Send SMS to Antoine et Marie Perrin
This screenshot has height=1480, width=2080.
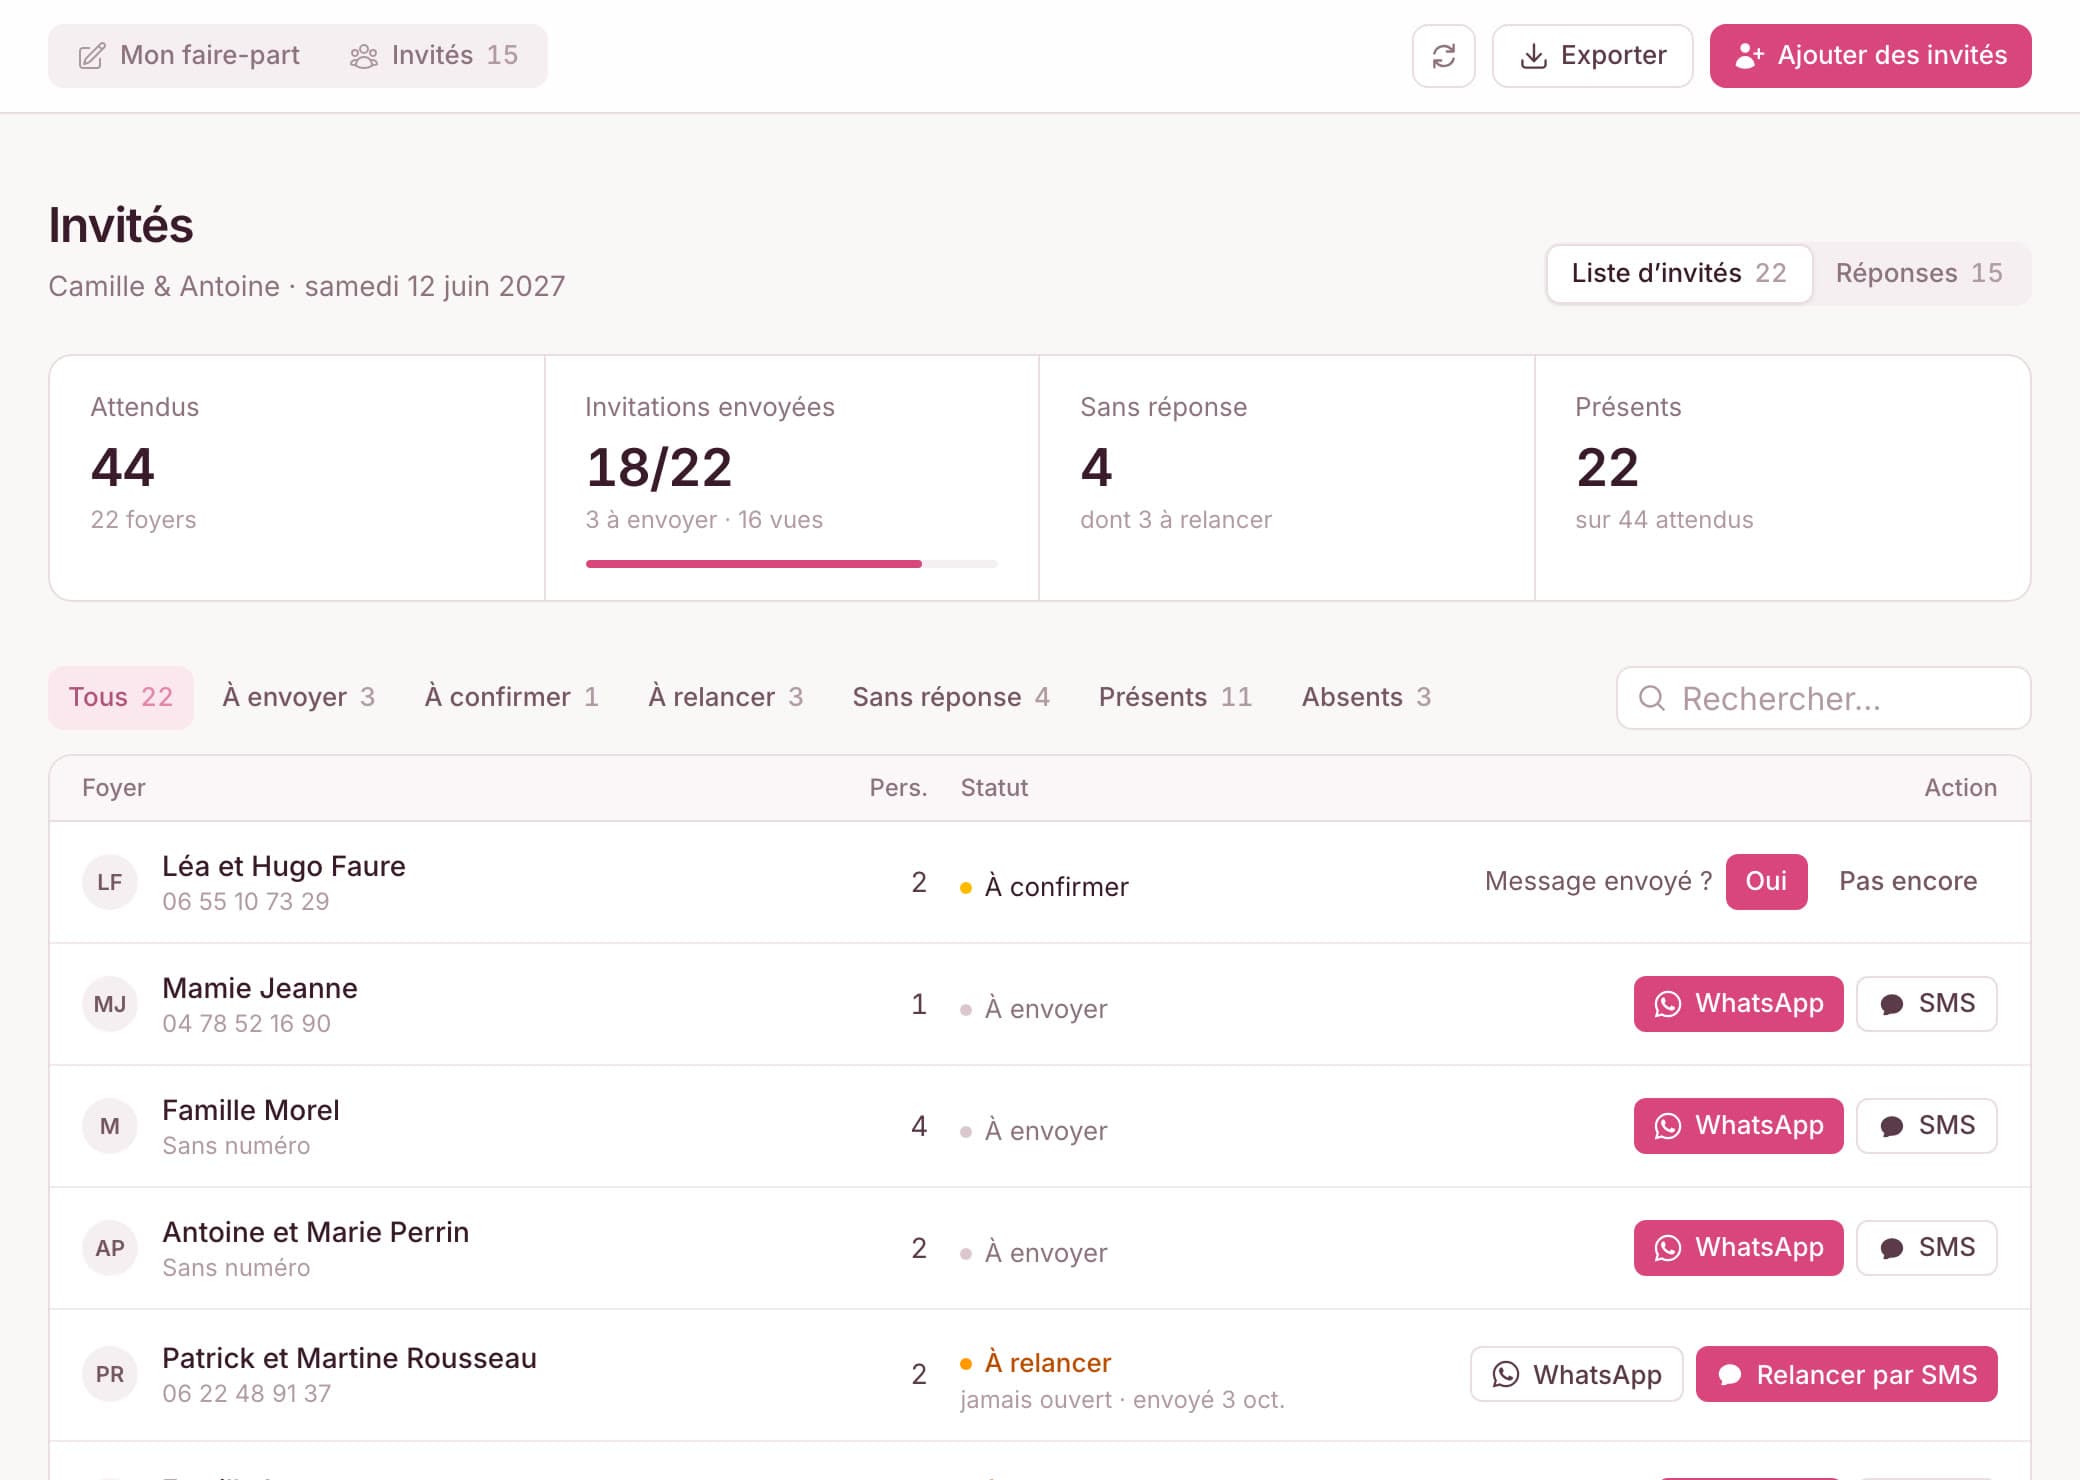click(1926, 1248)
